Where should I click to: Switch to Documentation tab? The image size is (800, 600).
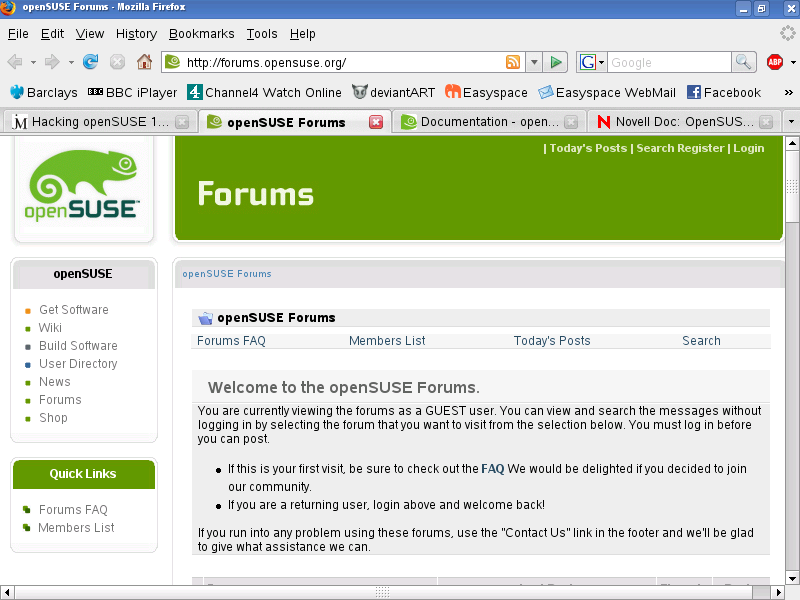(489, 122)
